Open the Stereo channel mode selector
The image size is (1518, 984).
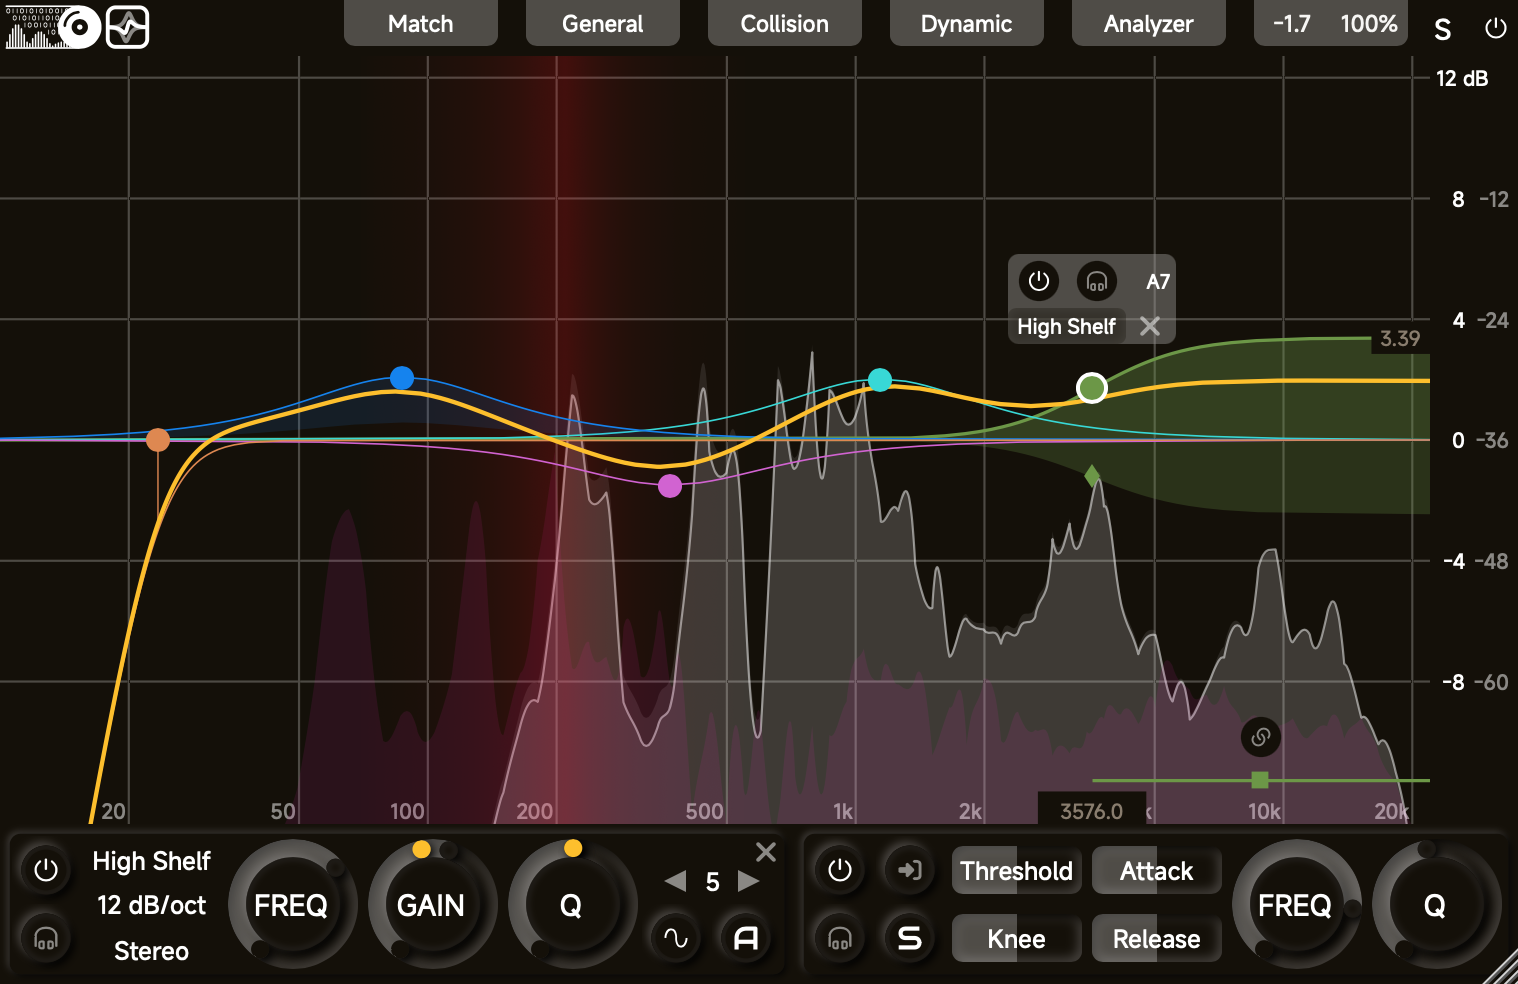click(151, 951)
